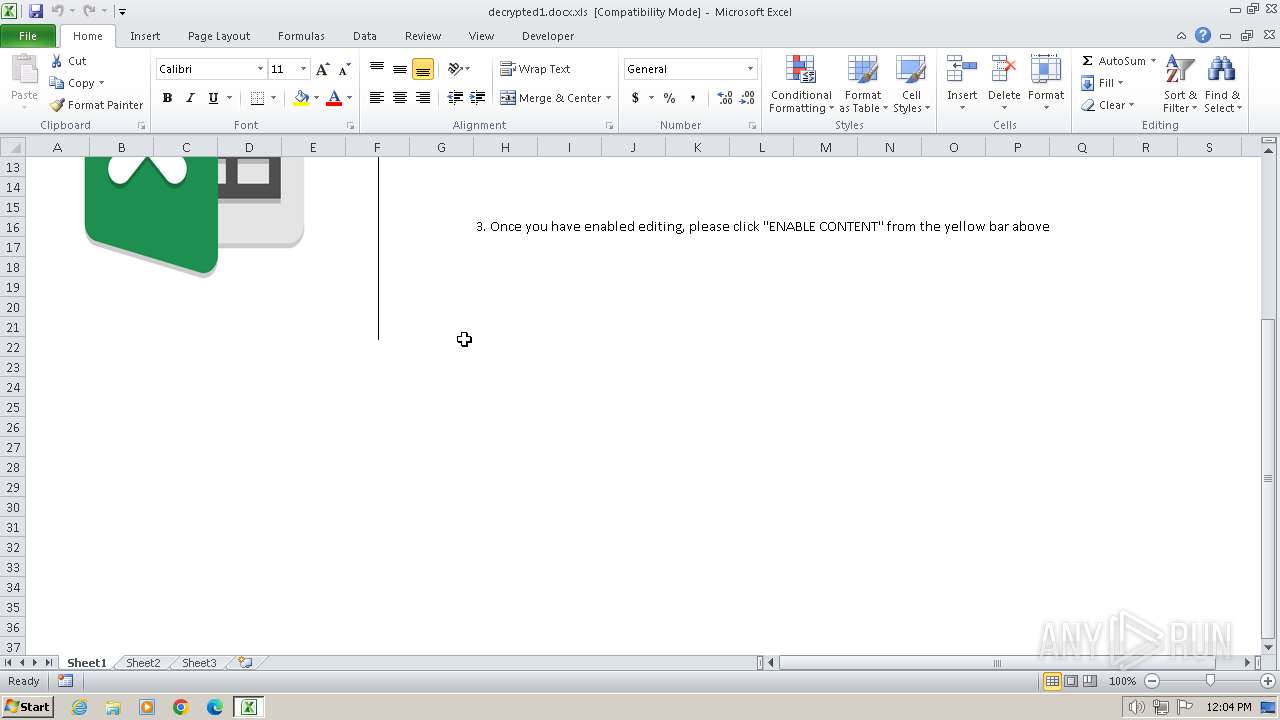
Task: Increase decimal places
Action: pos(725,98)
